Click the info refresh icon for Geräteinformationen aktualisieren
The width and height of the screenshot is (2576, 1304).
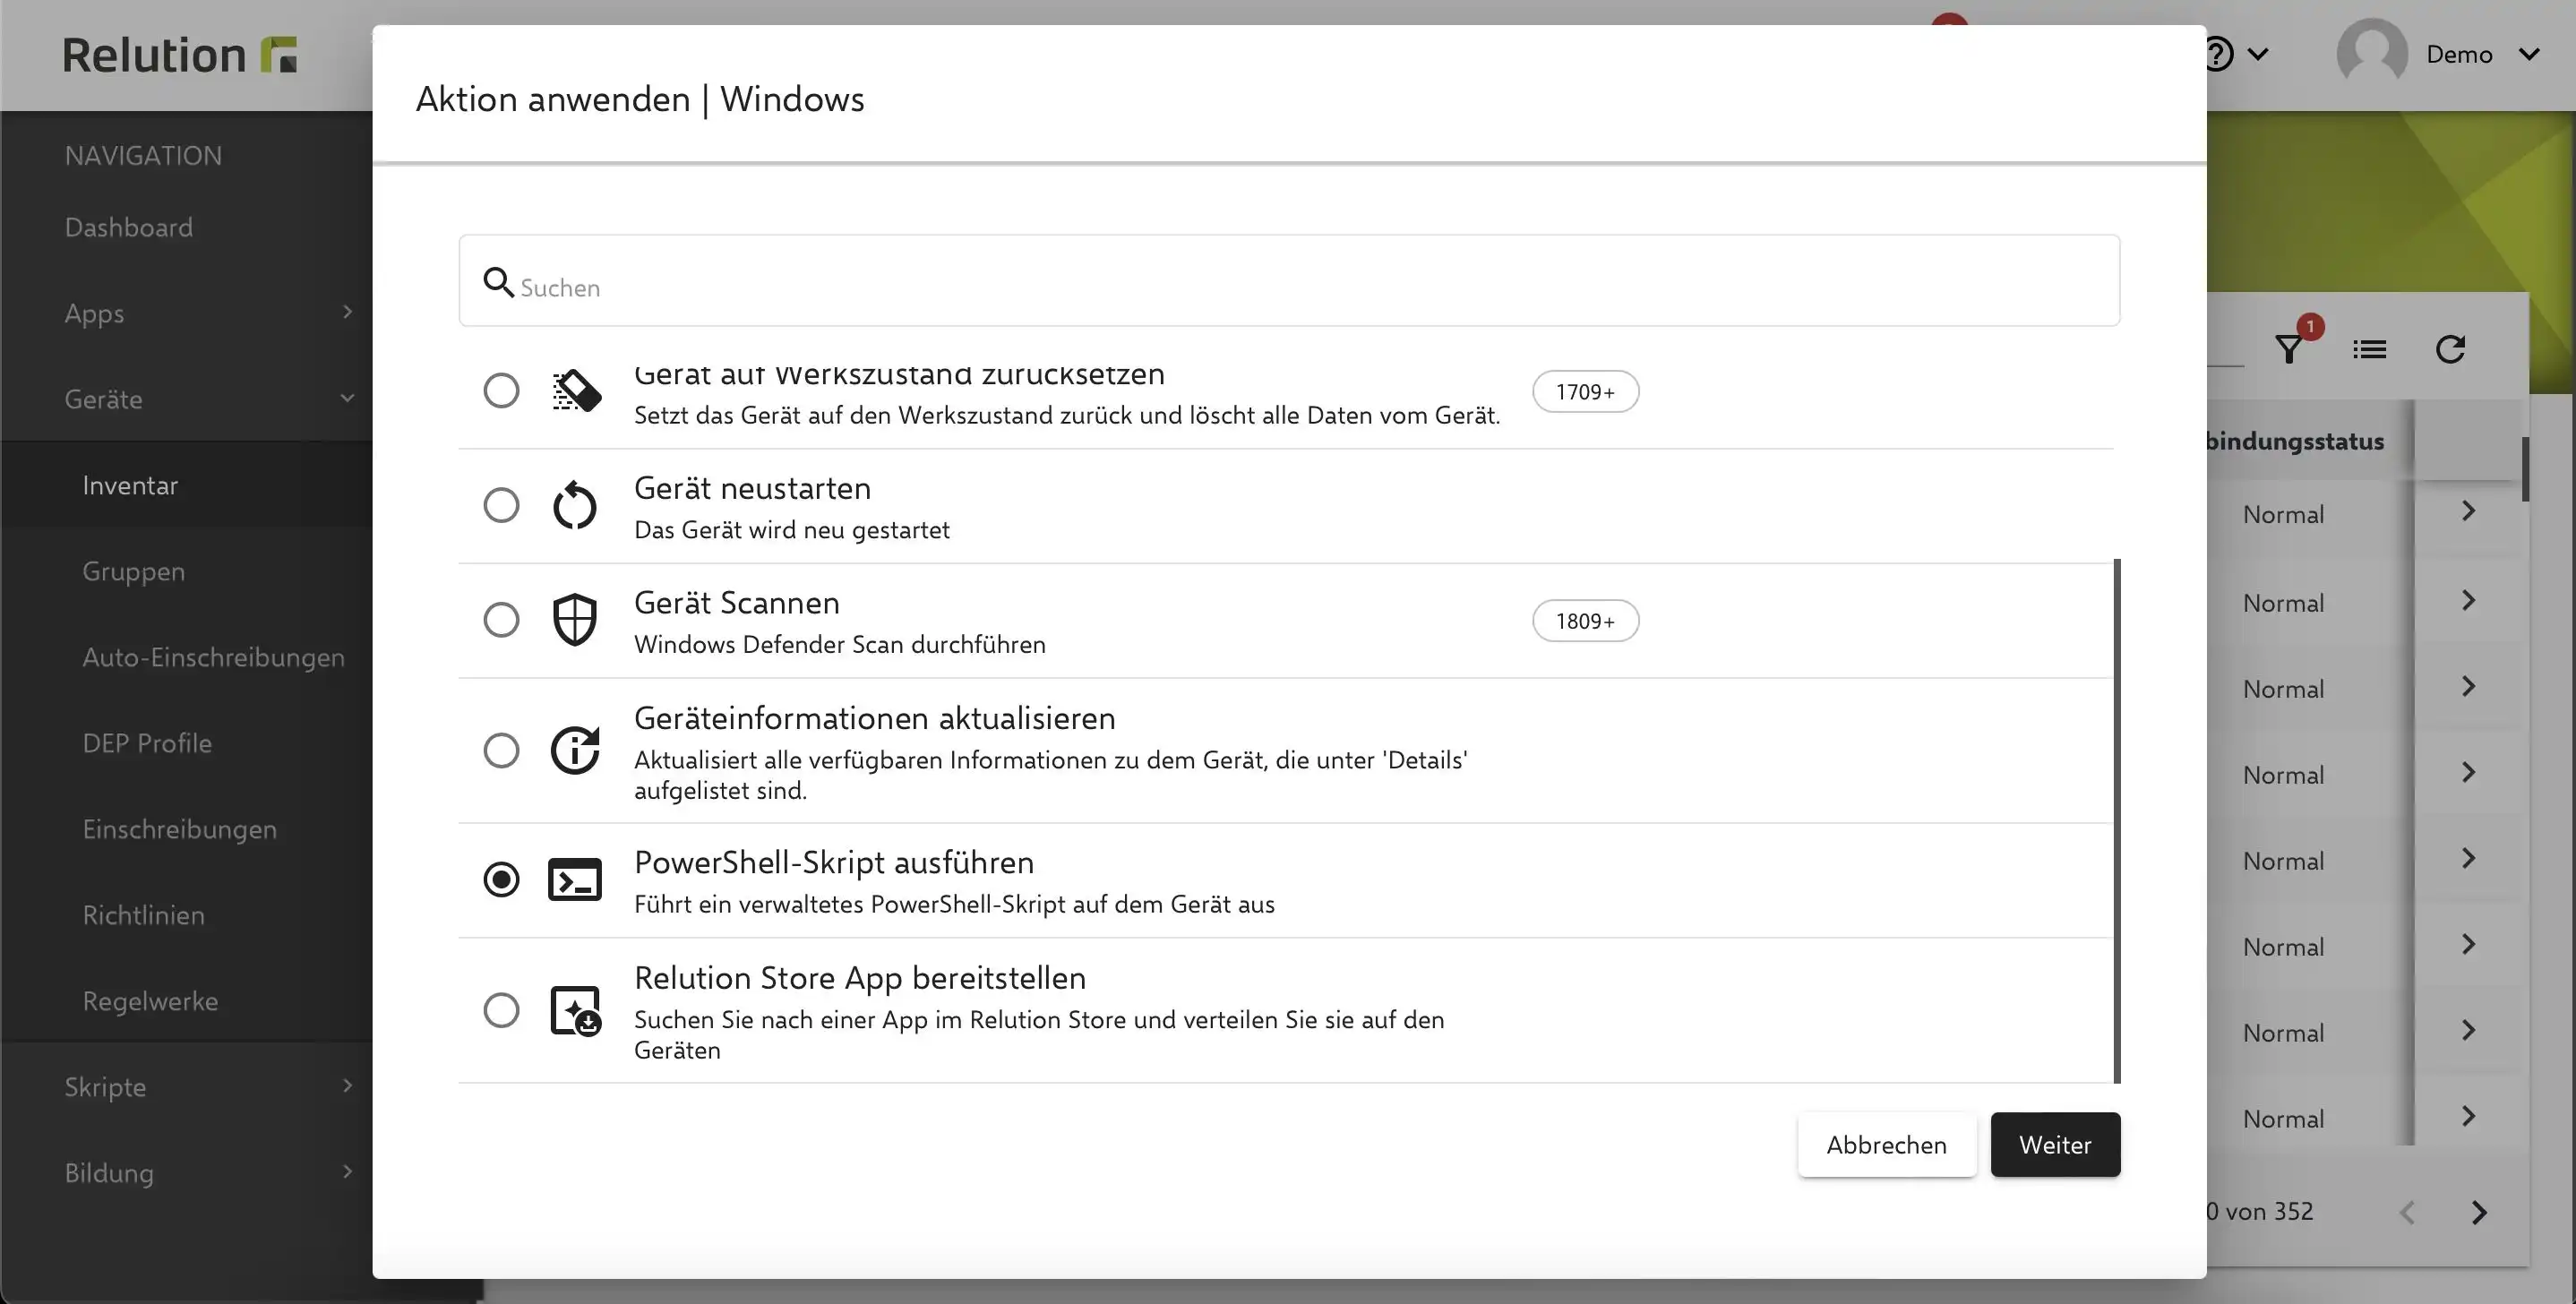tap(575, 750)
